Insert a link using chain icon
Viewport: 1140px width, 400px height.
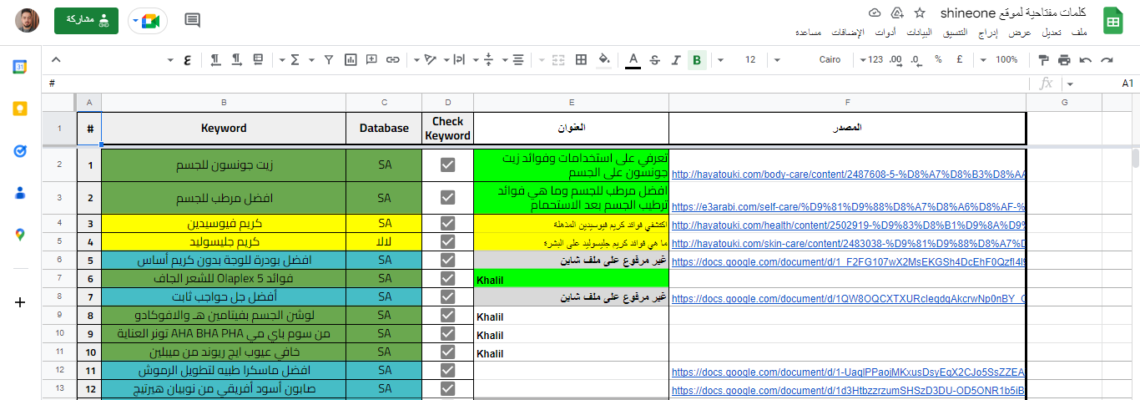[393, 60]
